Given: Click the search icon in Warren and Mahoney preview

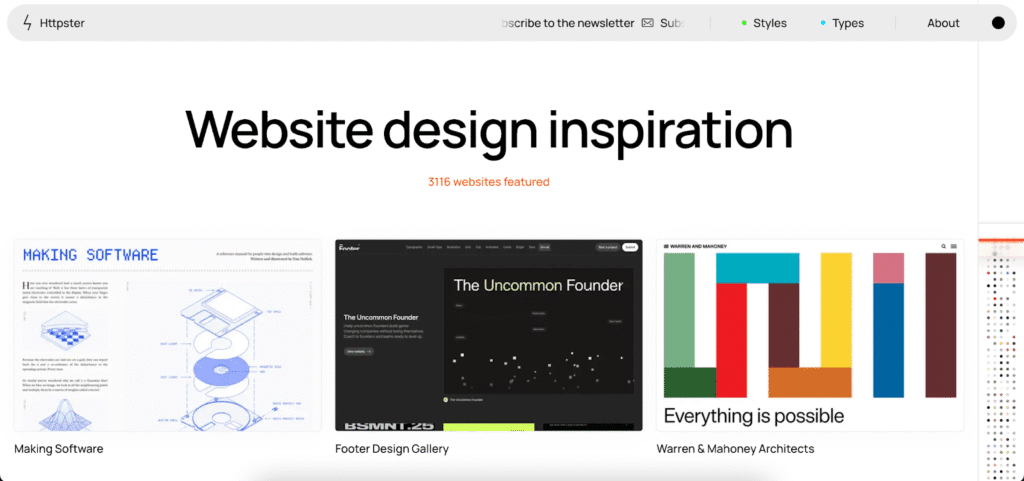Looking at the screenshot, I should [x=942, y=246].
